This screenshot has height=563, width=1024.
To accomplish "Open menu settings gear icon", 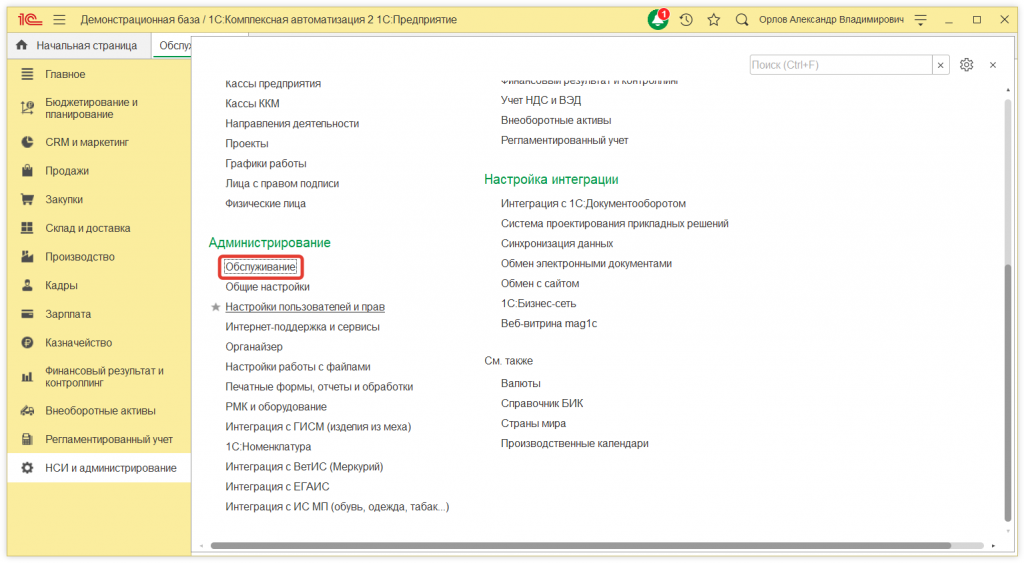I will (x=966, y=65).
